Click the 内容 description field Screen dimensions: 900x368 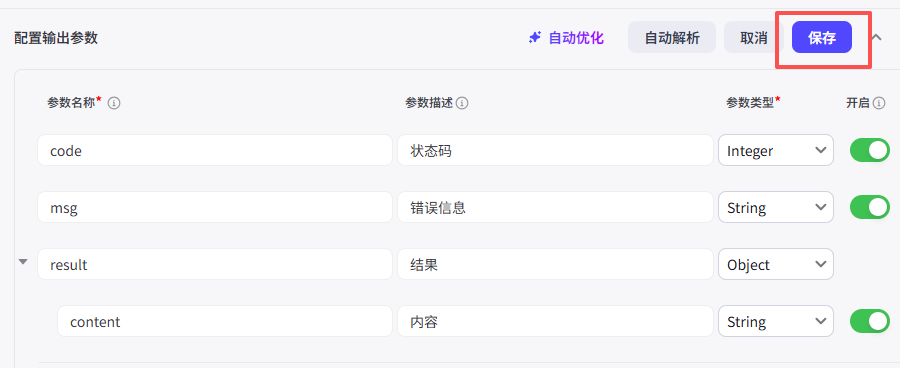(x=555, y=321)
